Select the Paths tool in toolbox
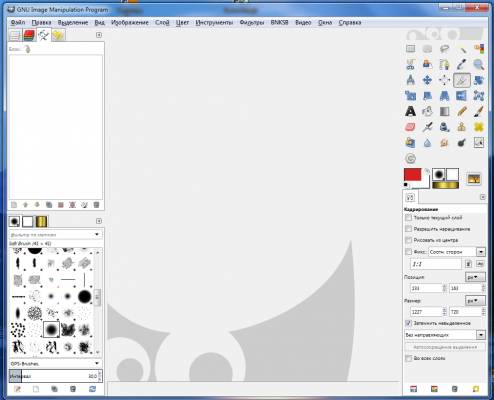 coord(444,64)
